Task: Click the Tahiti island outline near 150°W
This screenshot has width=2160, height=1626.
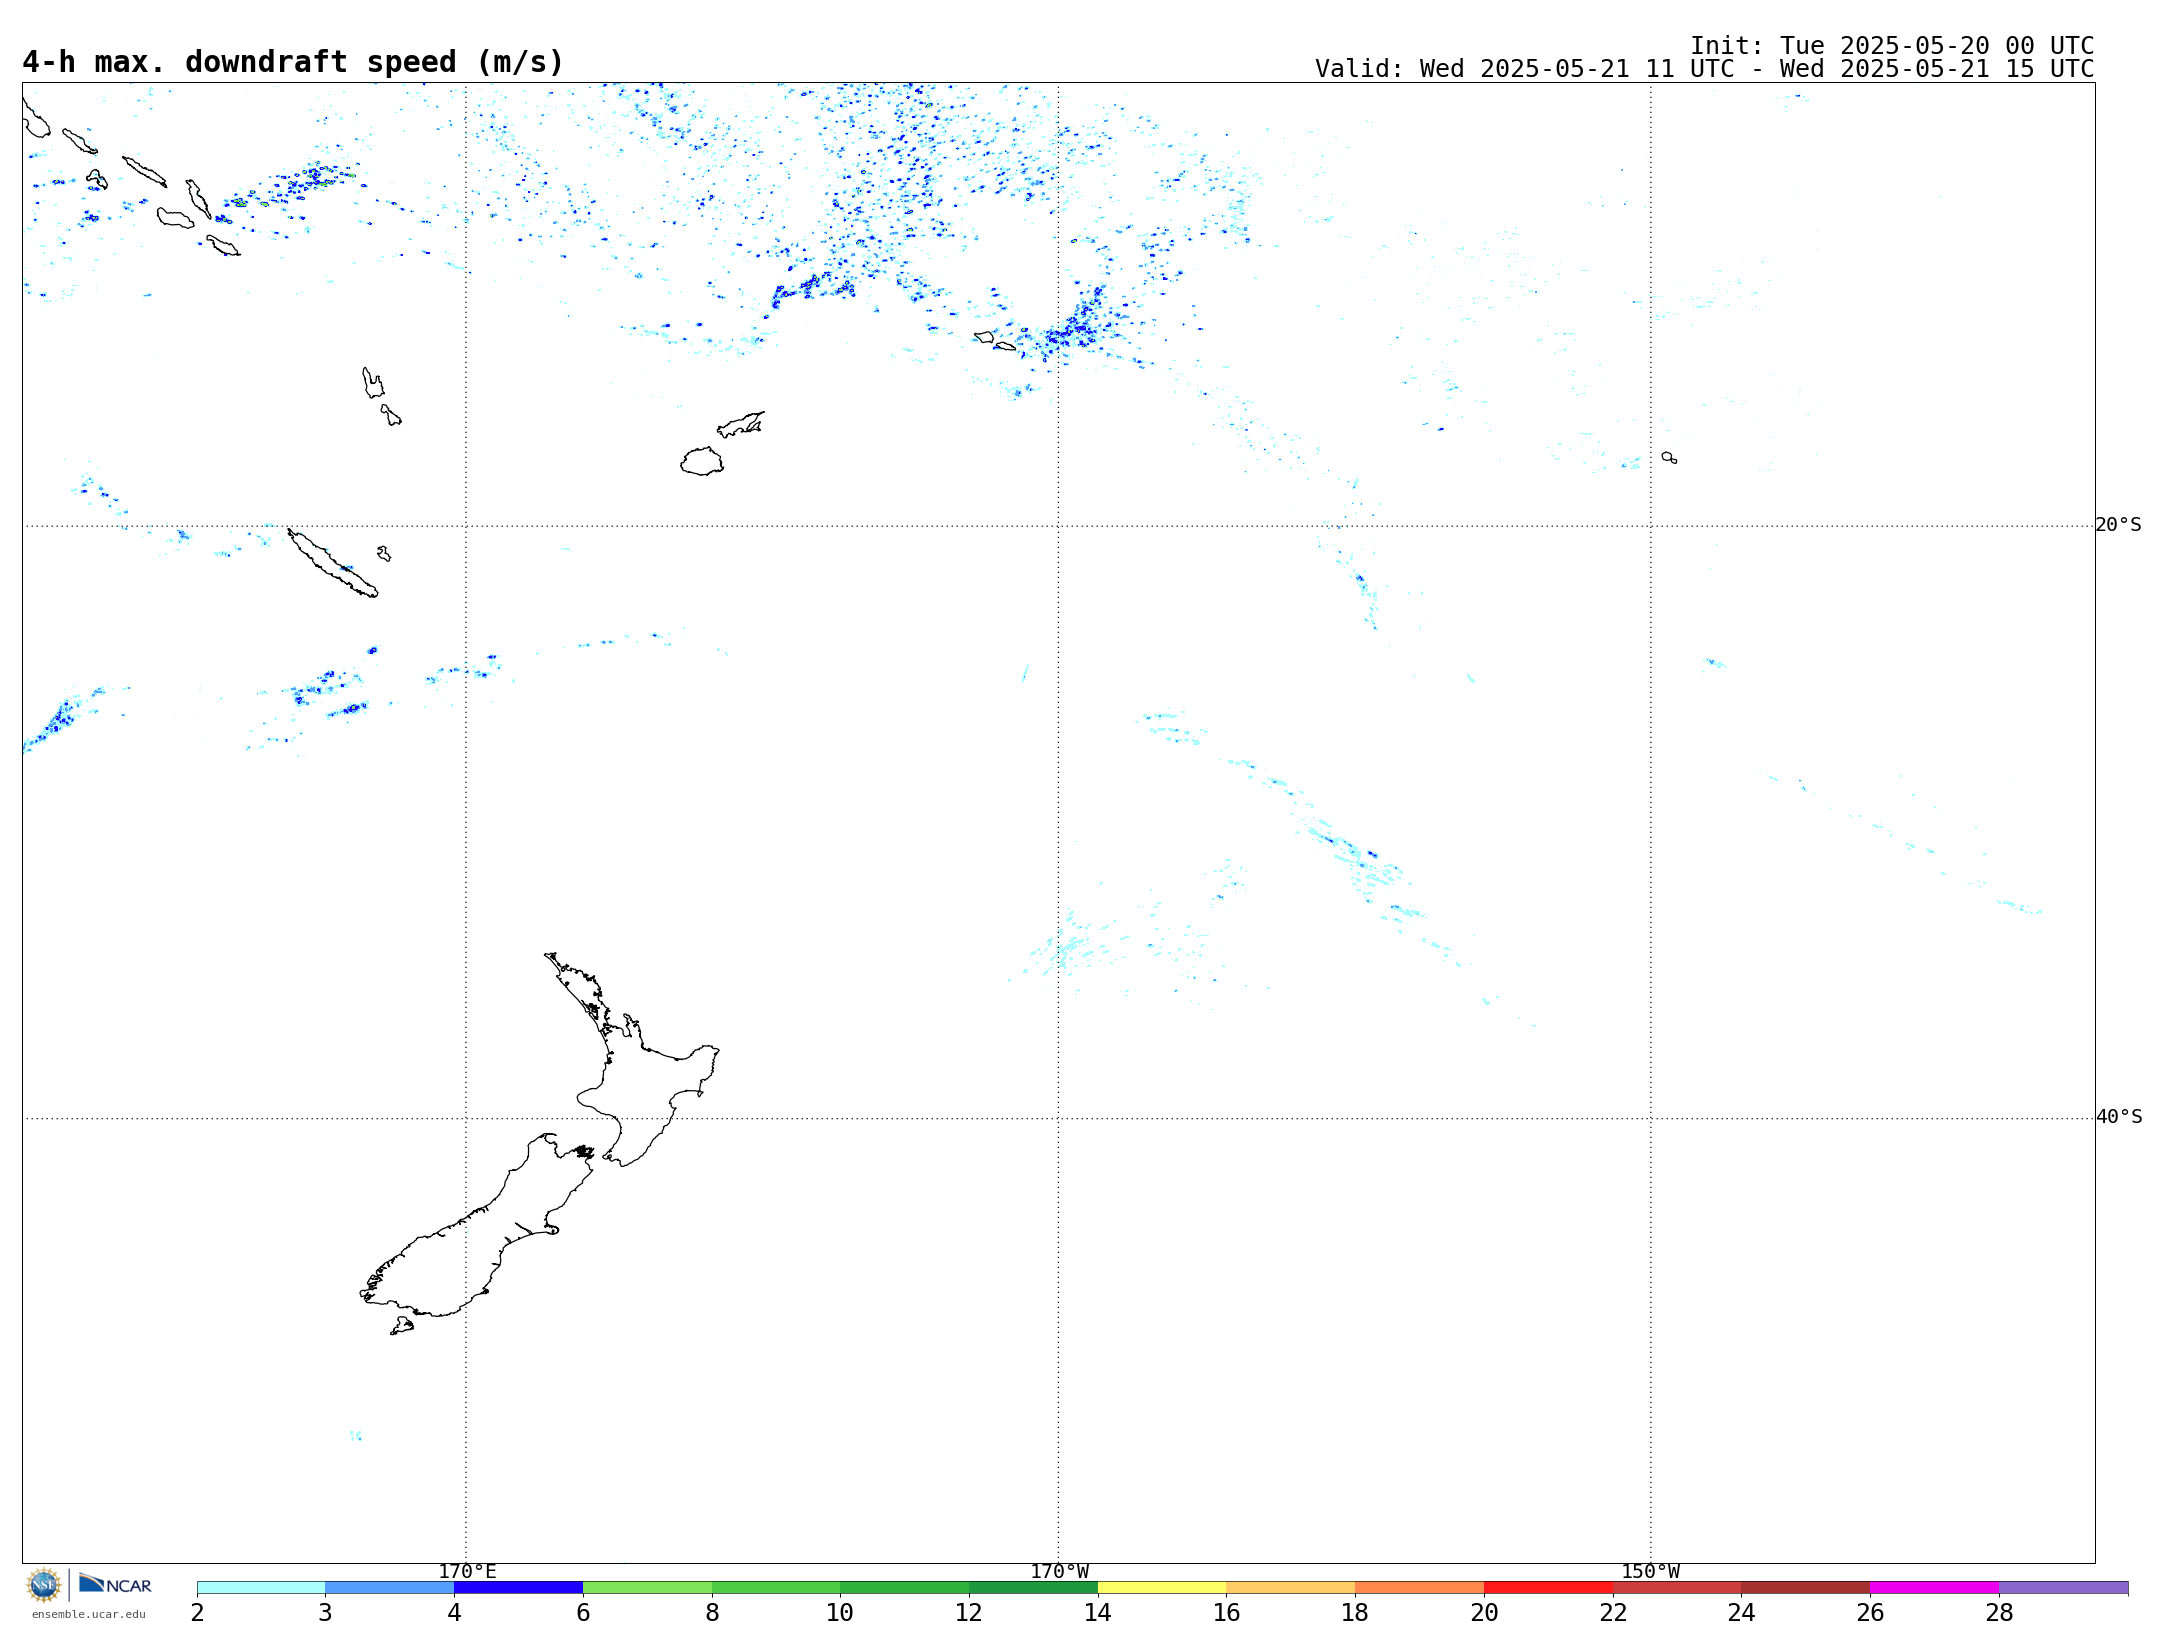Action: click(1669, 457)
